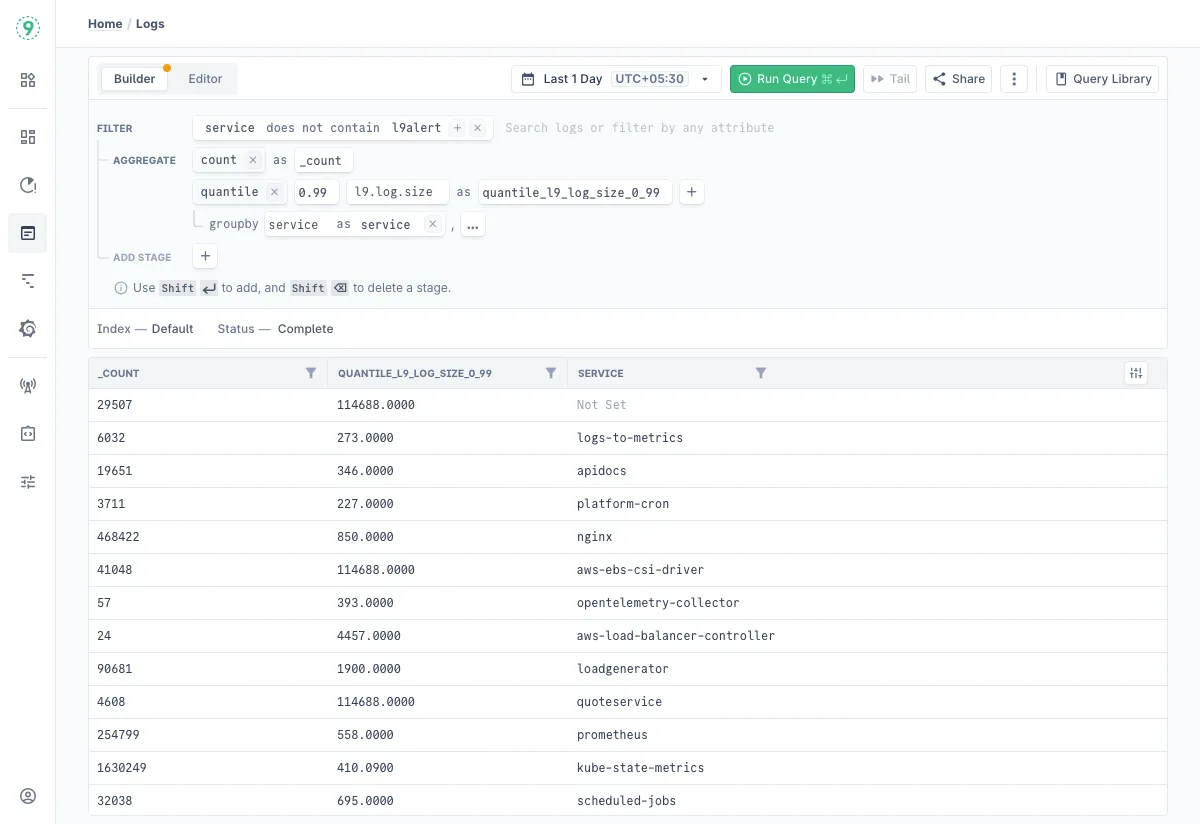Focus the search logs filter field

(x=640, y=128)
